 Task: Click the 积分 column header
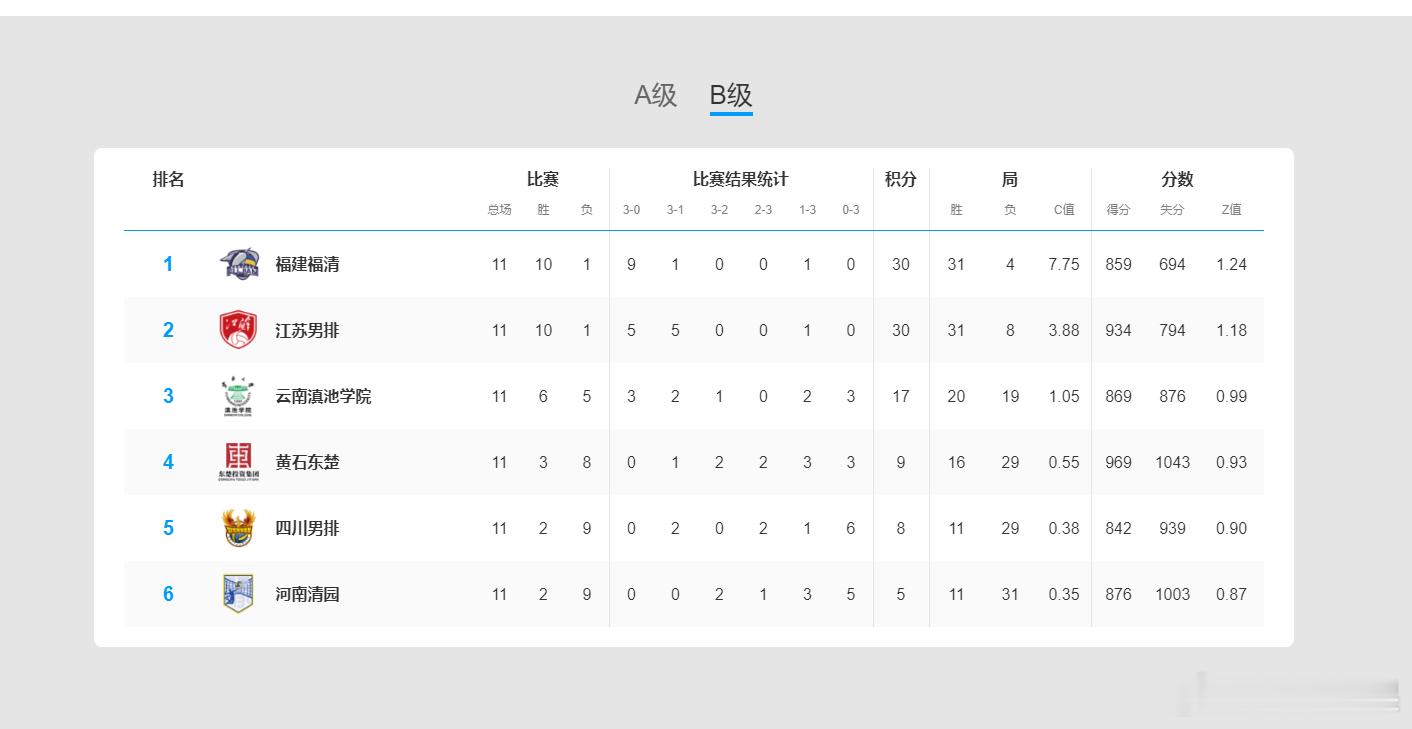[x=900, y=180]
